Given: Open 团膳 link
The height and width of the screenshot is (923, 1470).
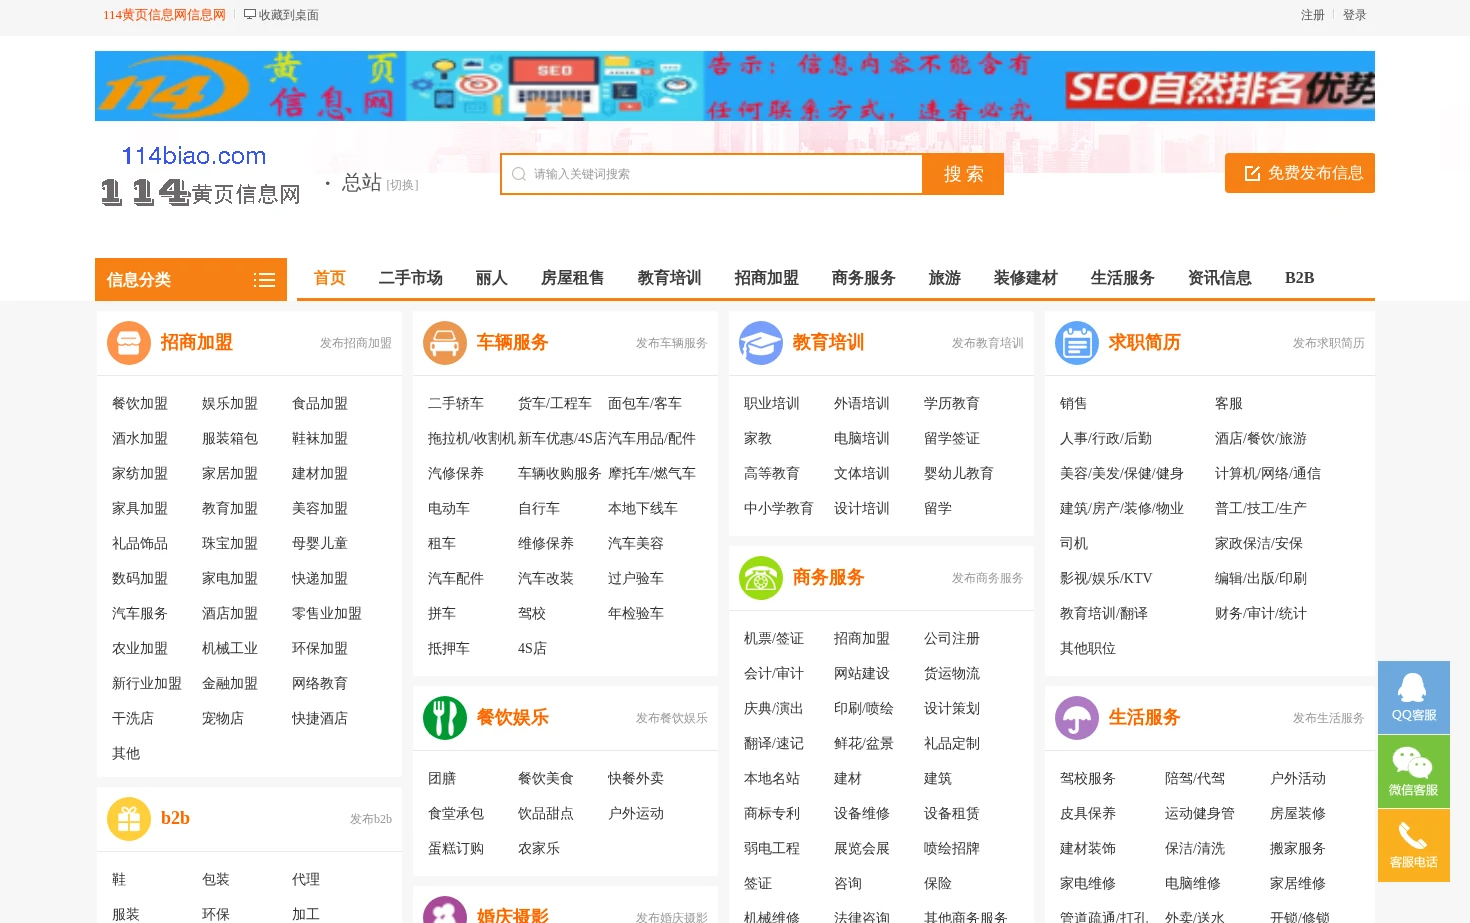Looking at the screenshot, I should pos(442,779).
